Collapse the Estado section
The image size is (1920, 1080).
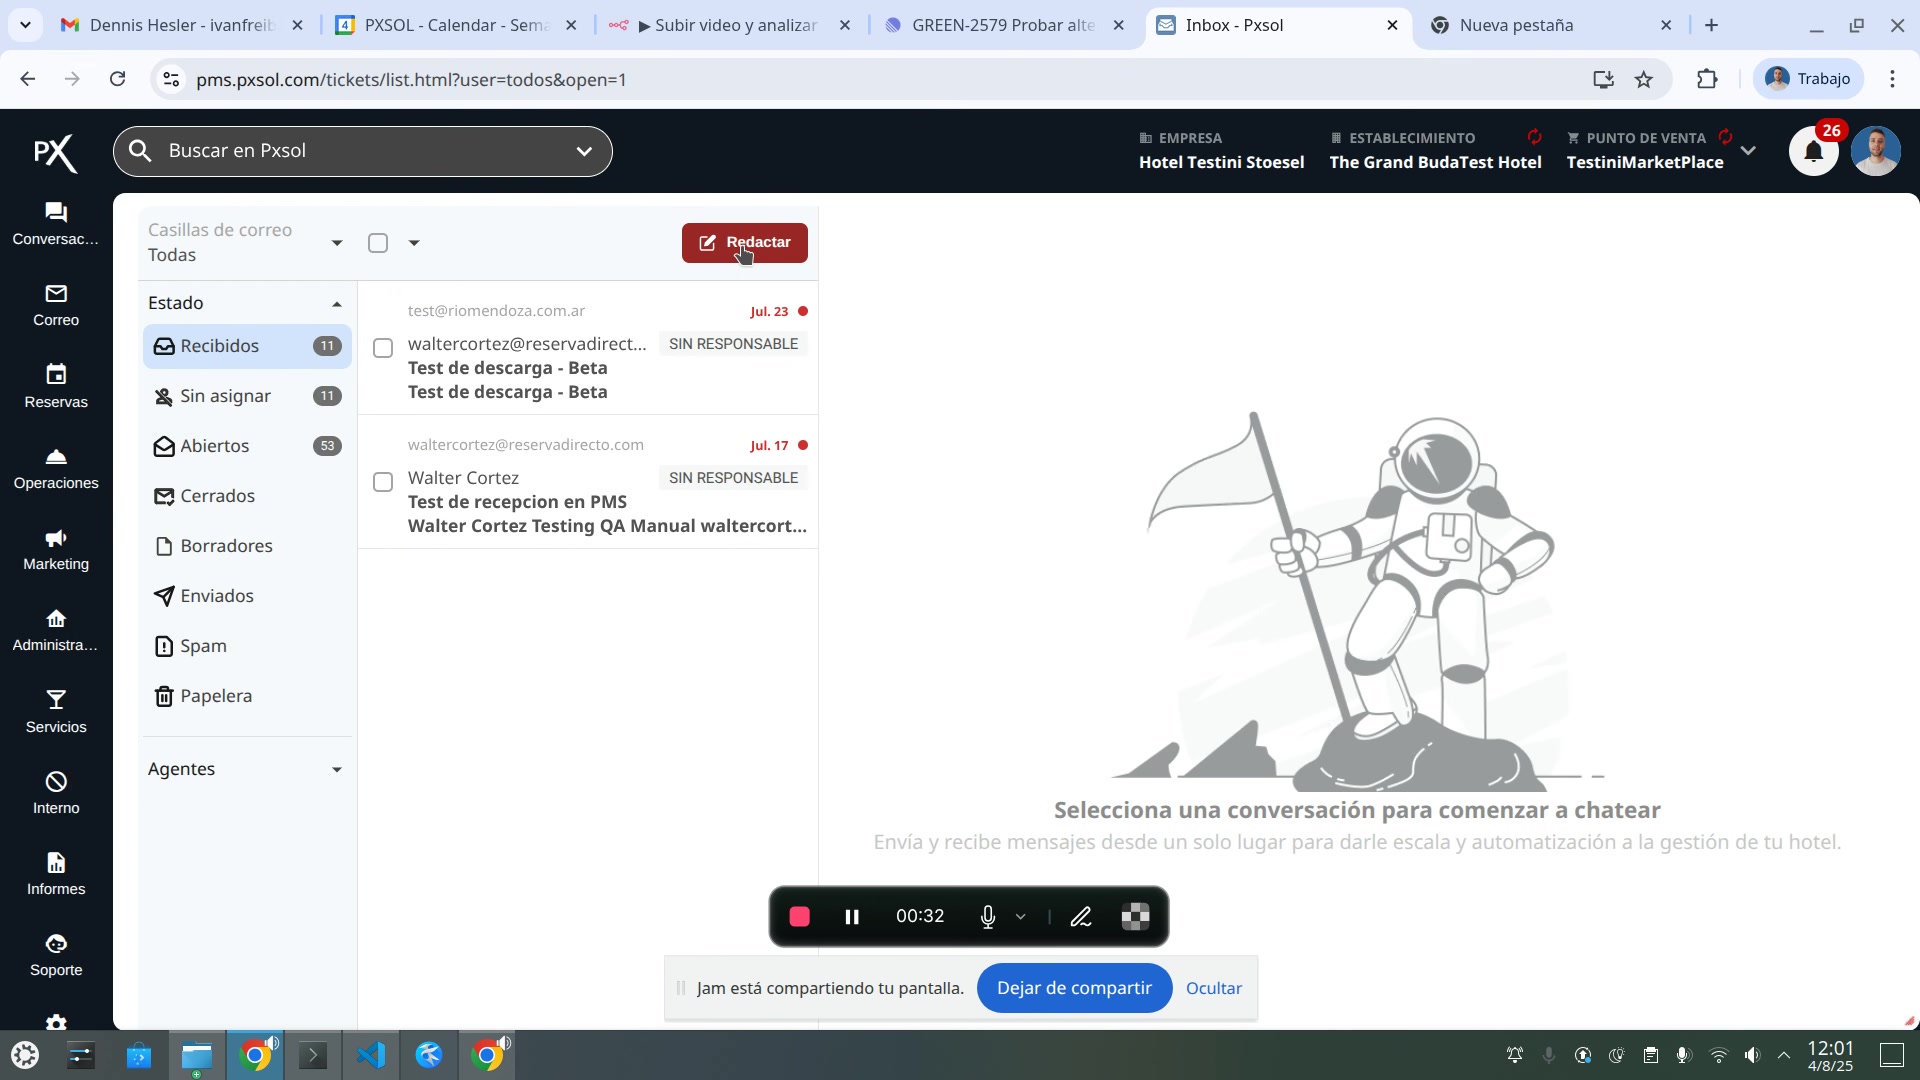(336, 304)
